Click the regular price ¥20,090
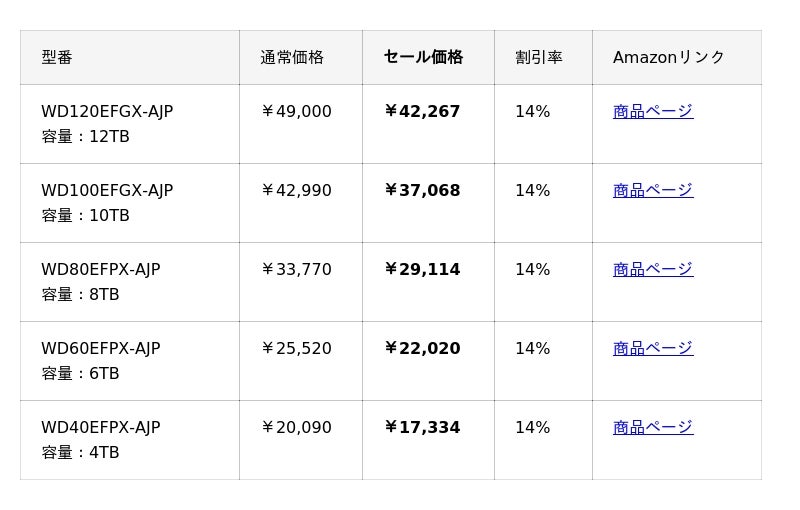 coord(296,427)
